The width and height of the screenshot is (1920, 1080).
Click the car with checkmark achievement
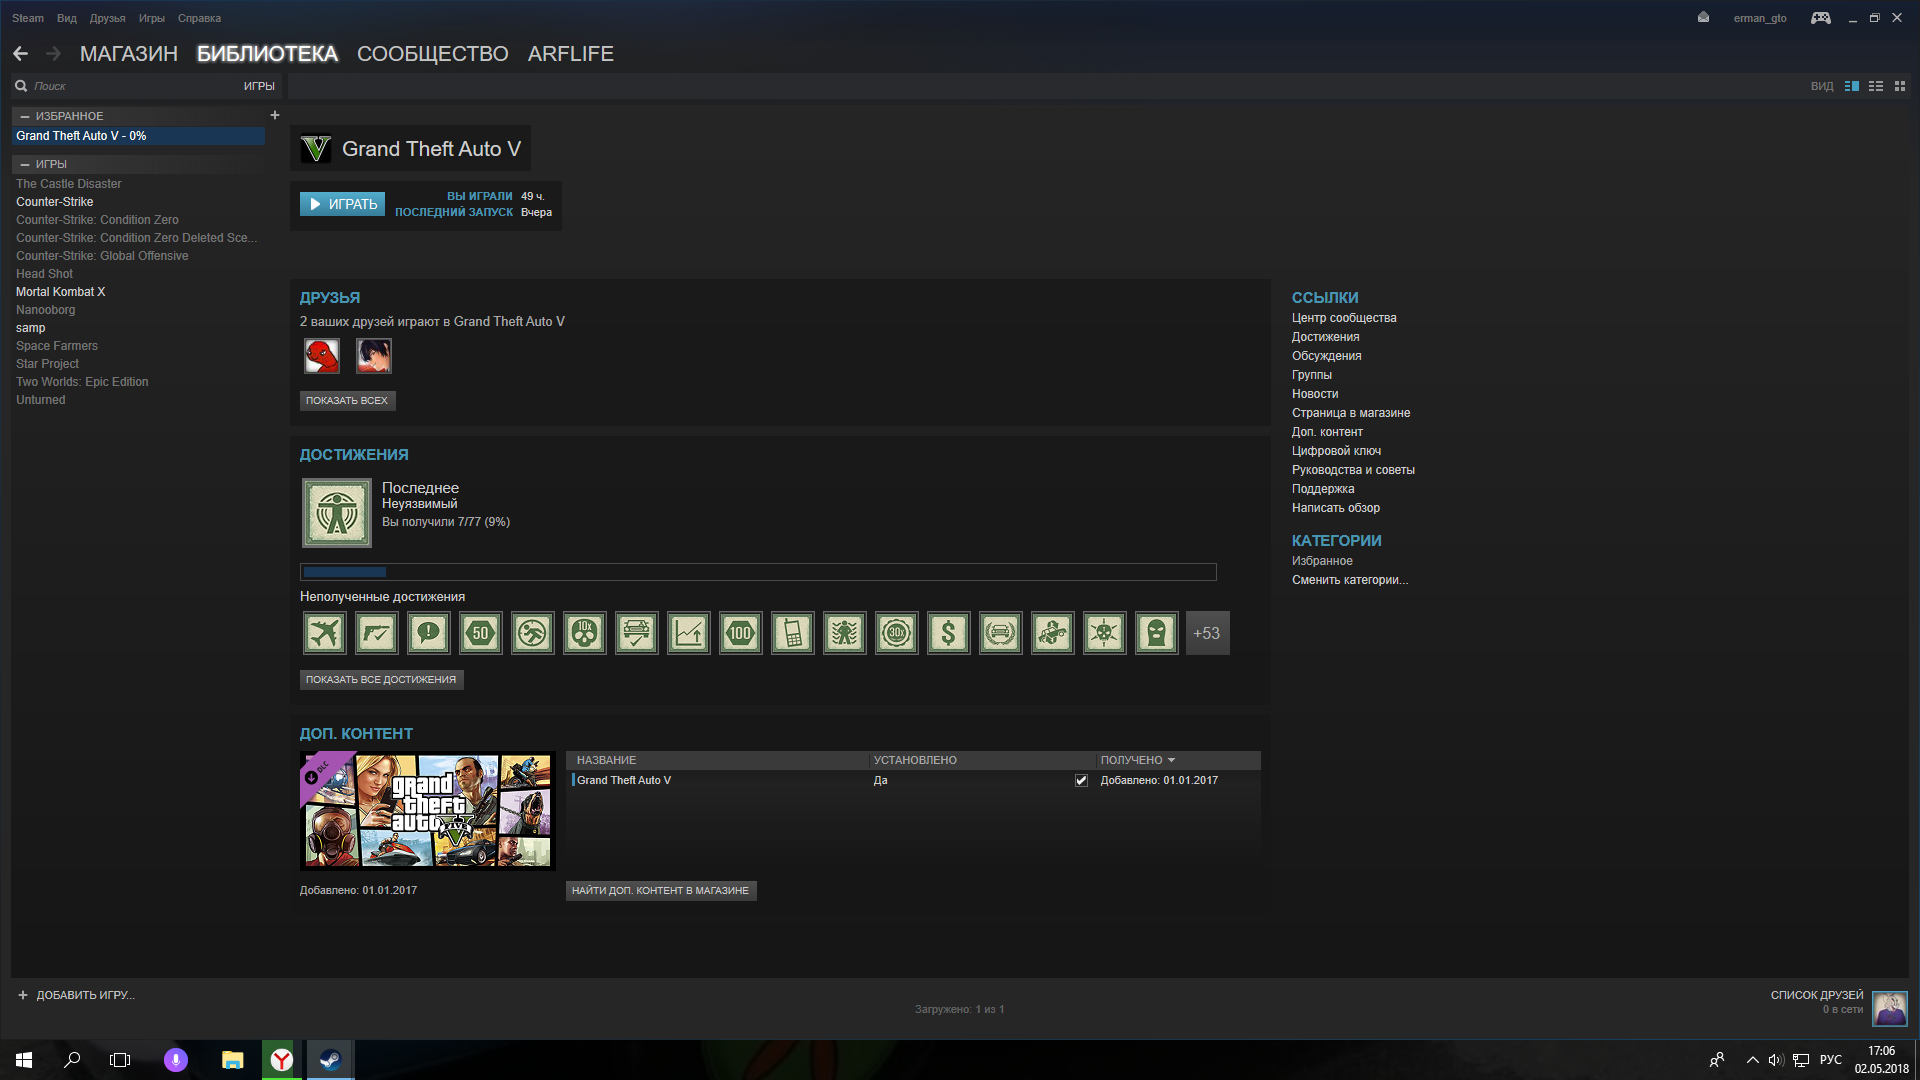point(637,633)
